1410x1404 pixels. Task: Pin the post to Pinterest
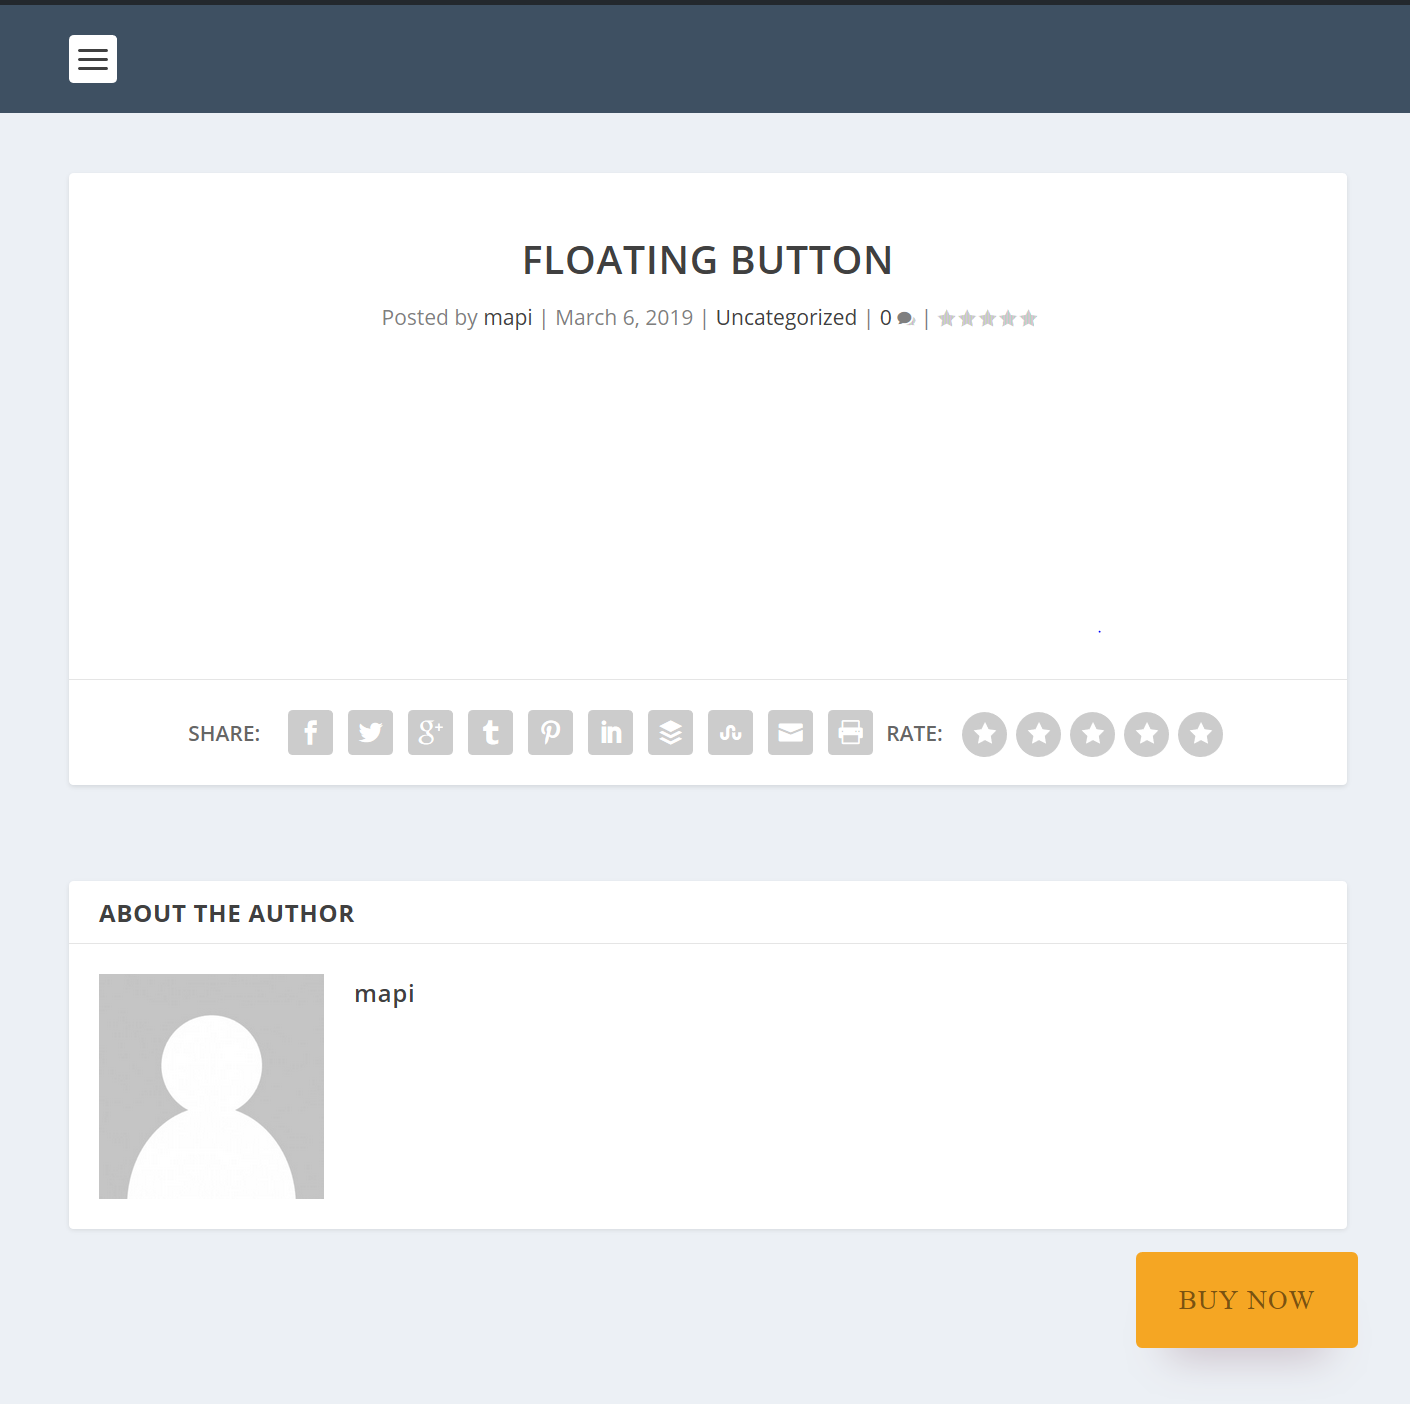pyautogui.click(x=550, y=732)
